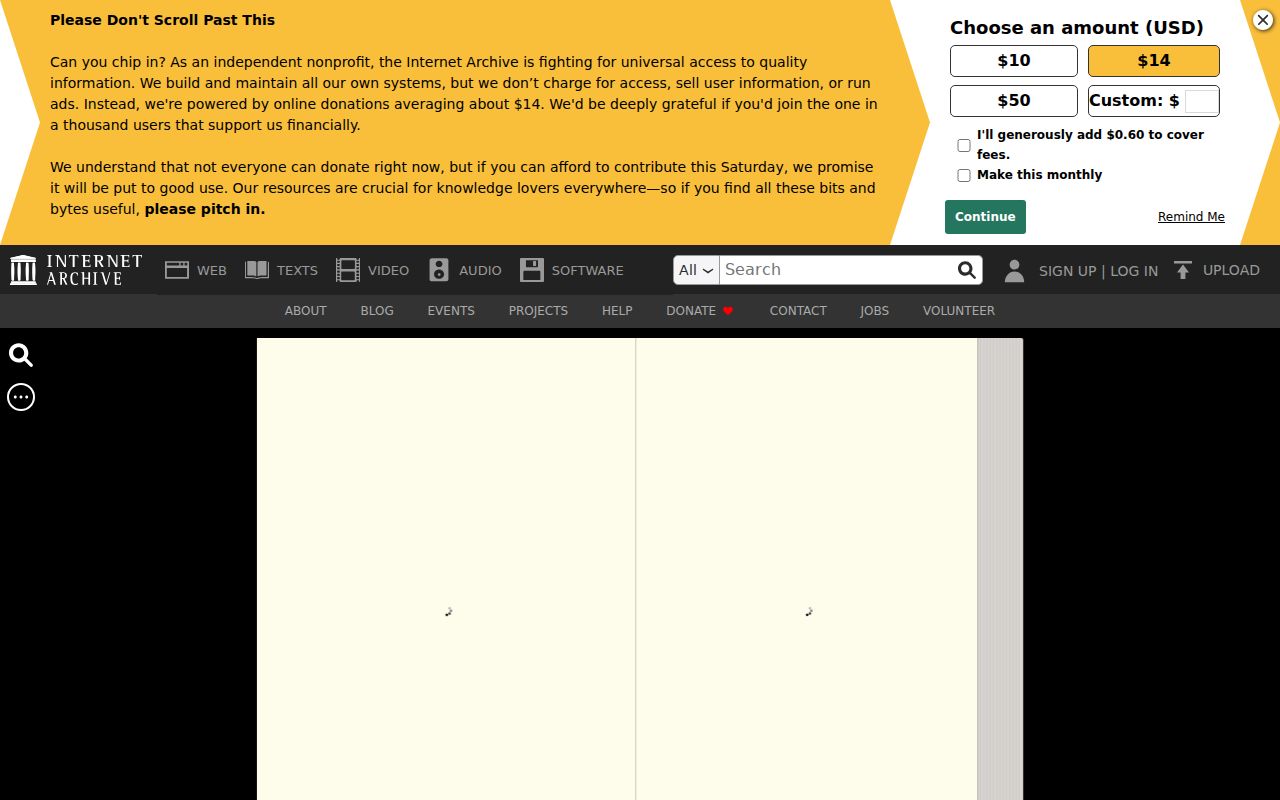Open the Contact menu item
The height and width of the screenshot is (800, 1280).
point(798,311)
